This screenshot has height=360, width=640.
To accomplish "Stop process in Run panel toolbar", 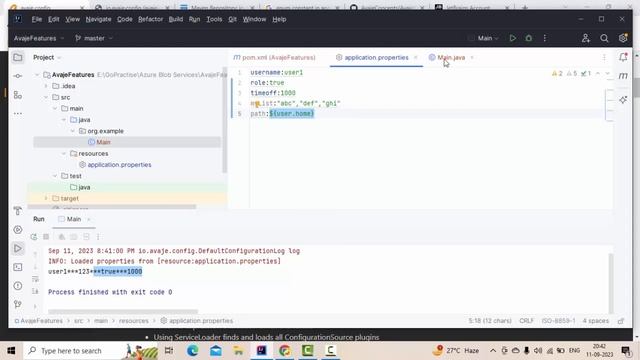I will tap(46, 237).
